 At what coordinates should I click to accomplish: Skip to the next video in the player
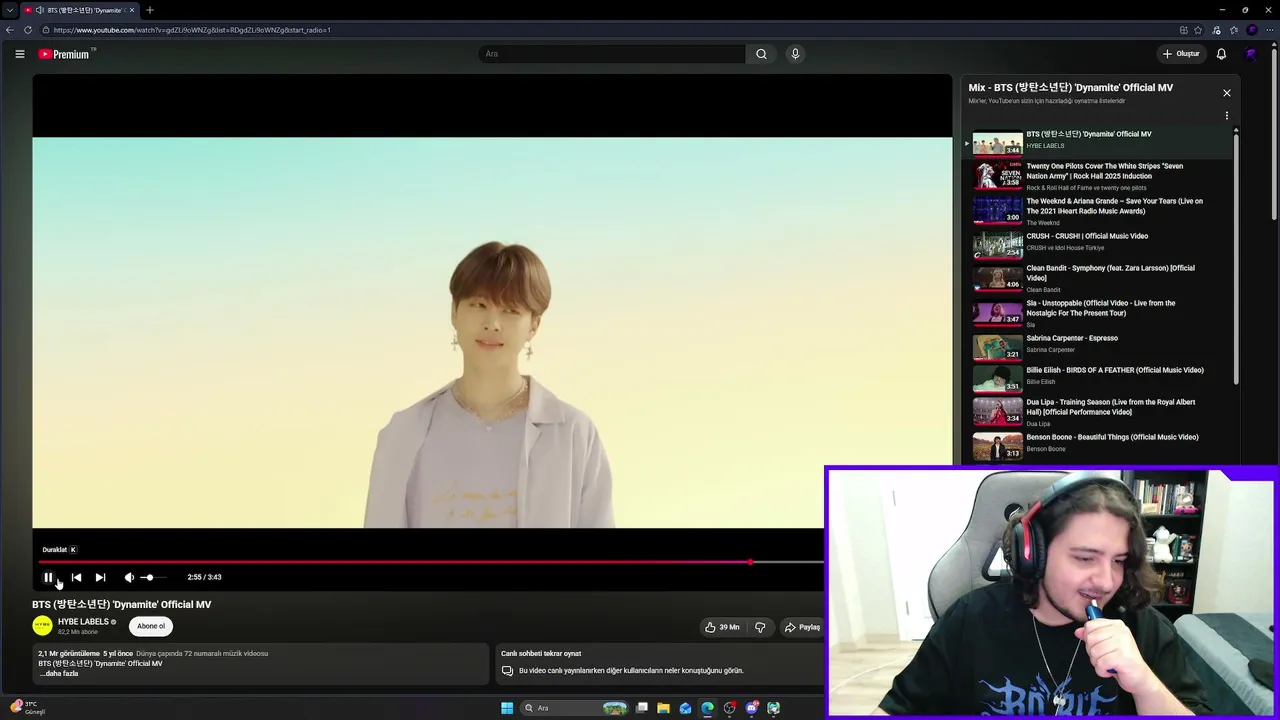pyautogui.click(x=100, y=577)
